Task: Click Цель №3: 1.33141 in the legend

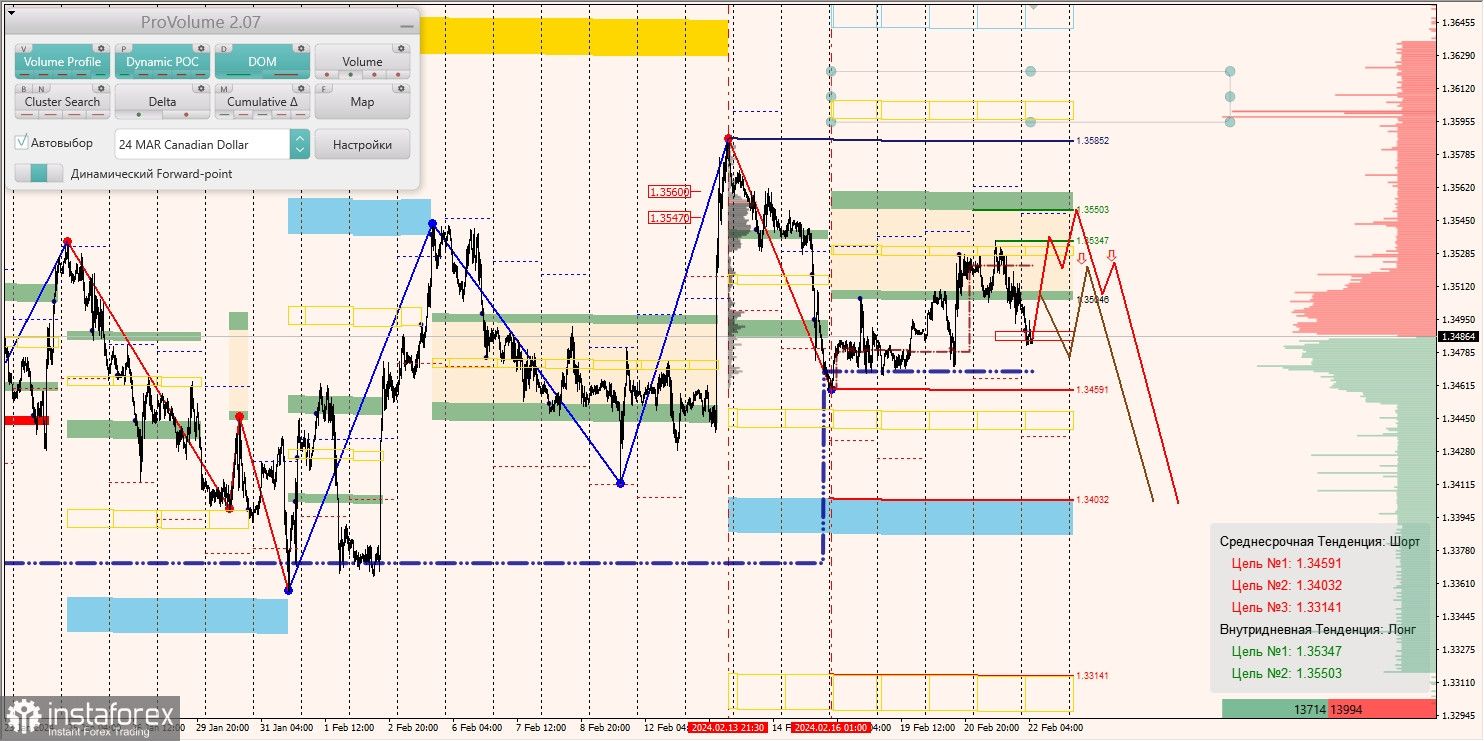Action: coord(1289,607)
